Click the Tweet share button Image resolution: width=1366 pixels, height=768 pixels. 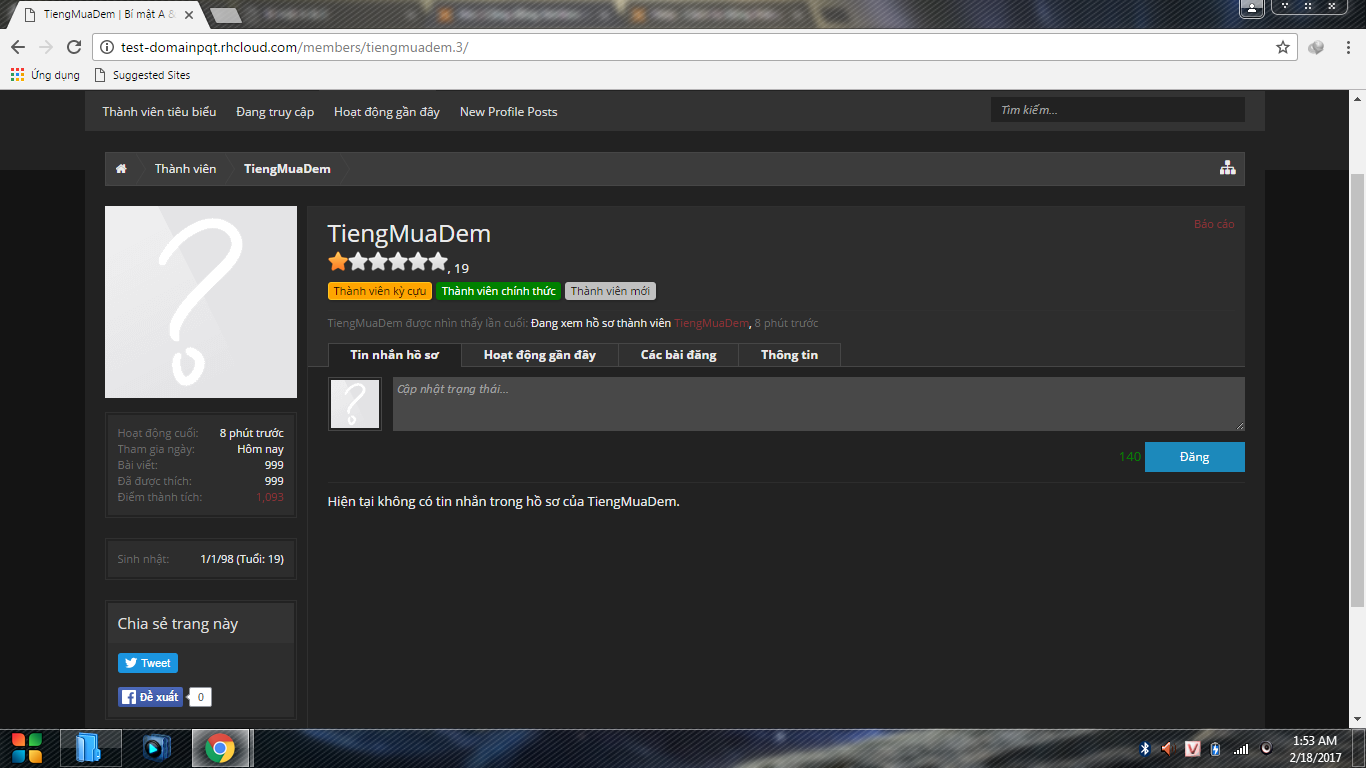148,663
